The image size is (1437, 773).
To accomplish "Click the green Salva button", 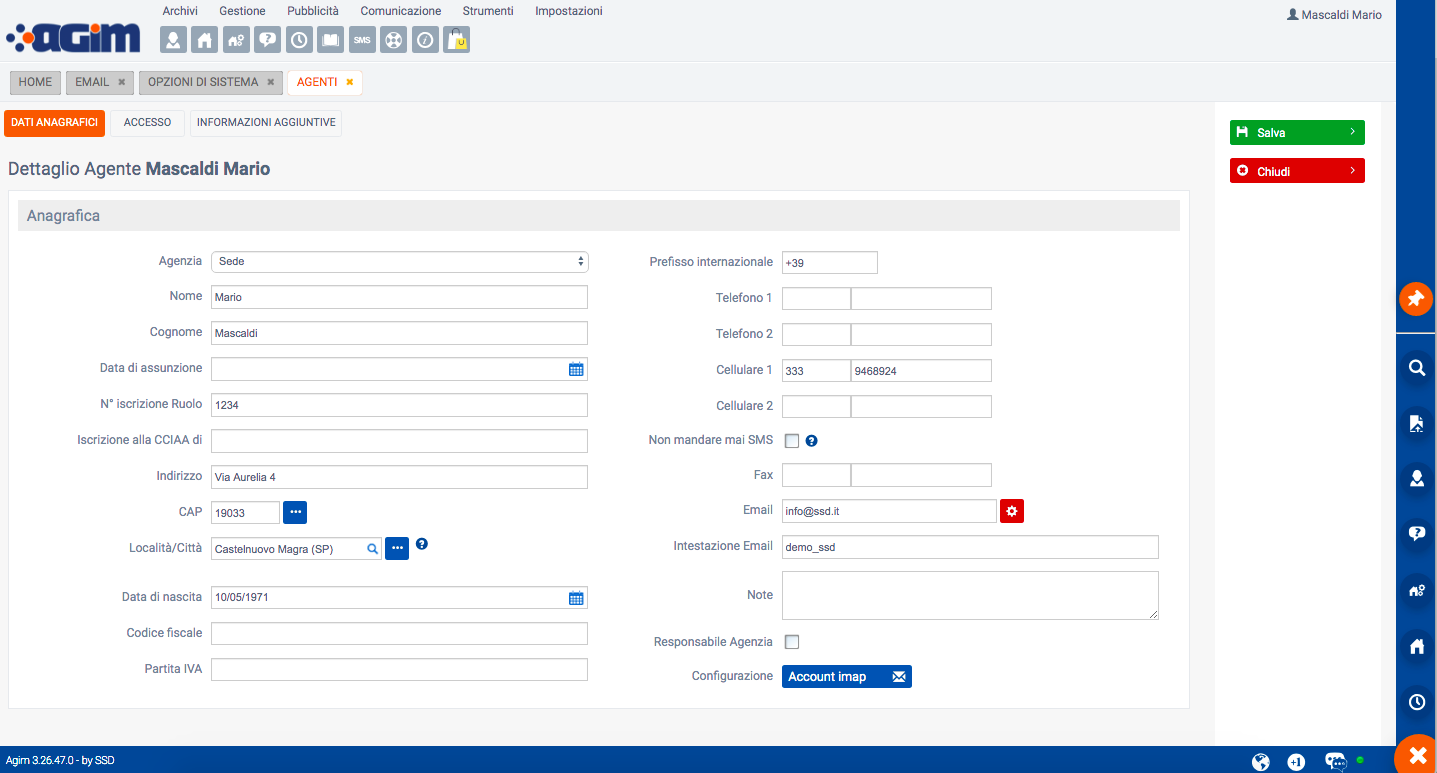I will [1297, 132].
